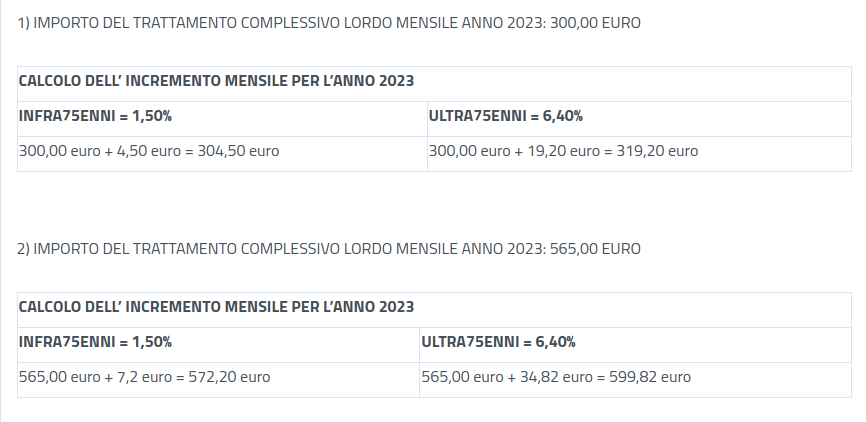Click 'INFRA75ENNI = 1,50%' in the second table
This screenshot has width=866, height=422.
[x=95, y=342]
